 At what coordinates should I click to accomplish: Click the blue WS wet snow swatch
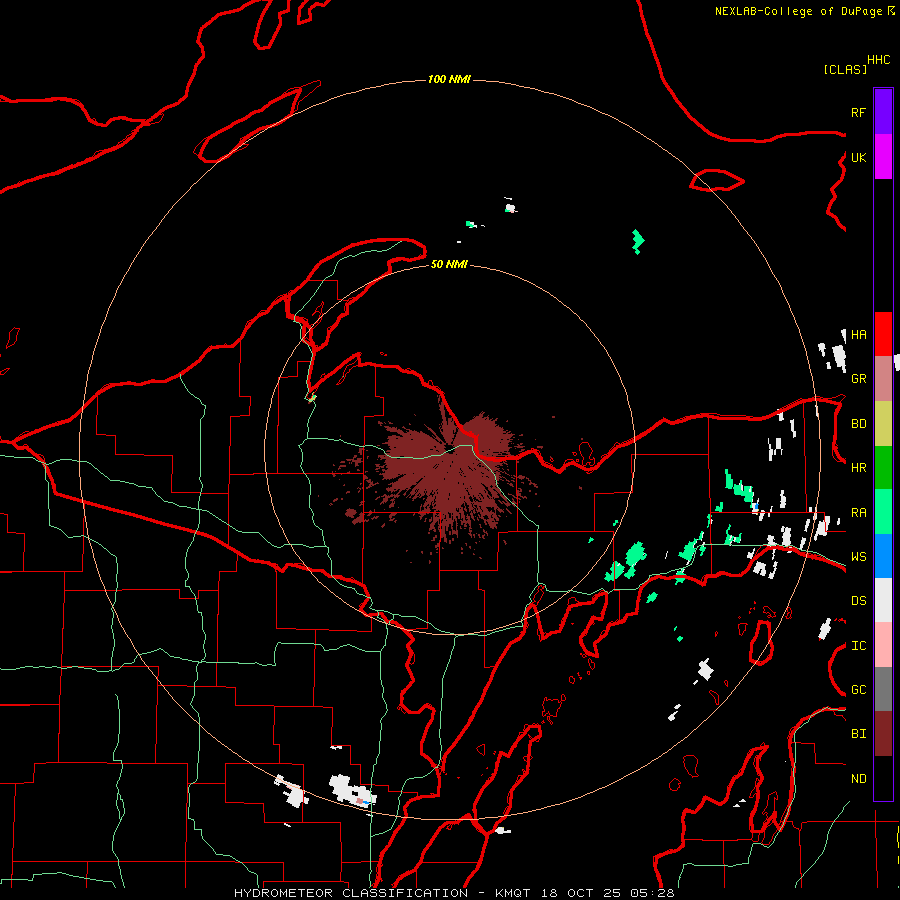[x=883, y=556]
